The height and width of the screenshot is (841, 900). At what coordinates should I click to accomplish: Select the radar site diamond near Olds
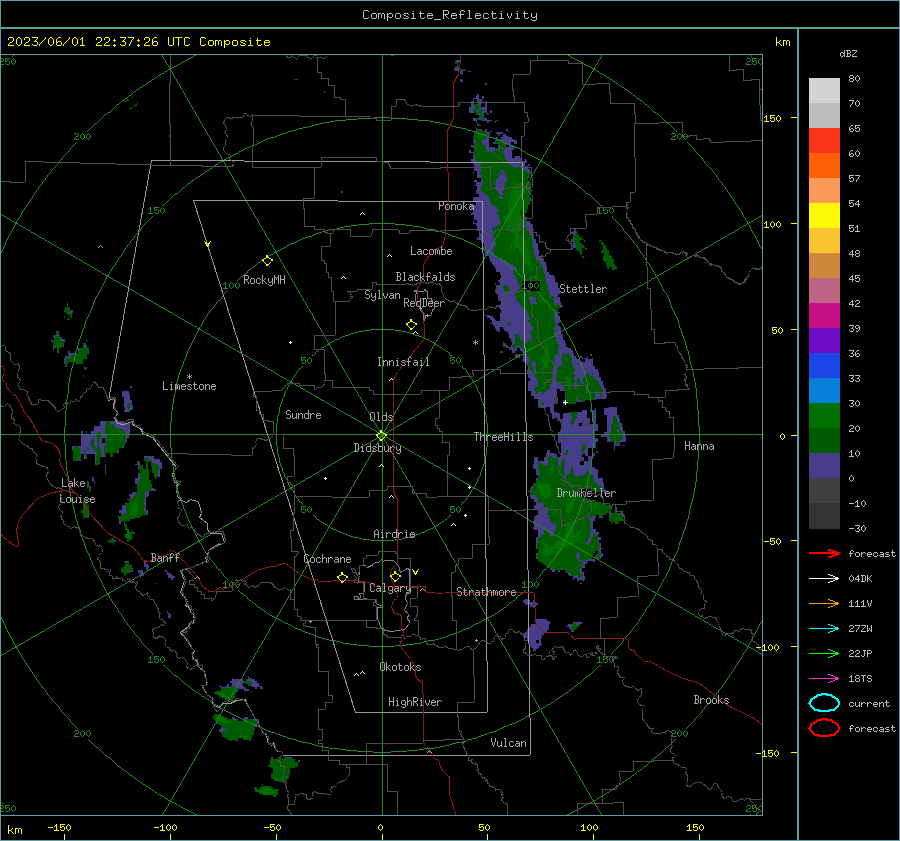click(382, 436)
